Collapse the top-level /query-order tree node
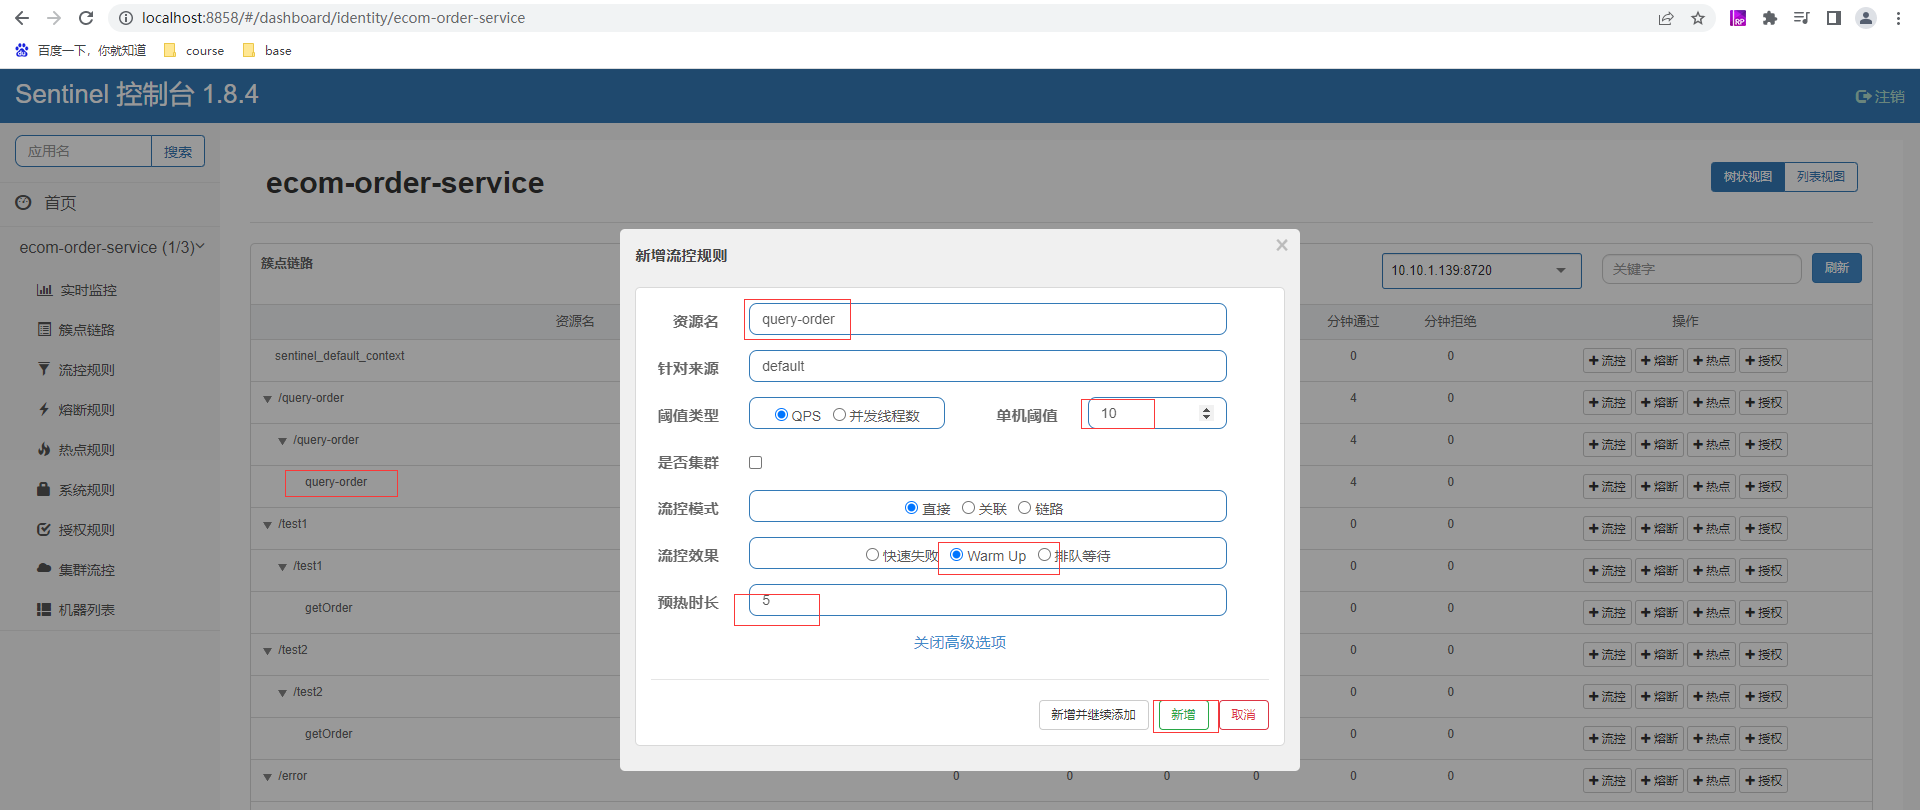1920x810 pixels. [x=267, y=399]
